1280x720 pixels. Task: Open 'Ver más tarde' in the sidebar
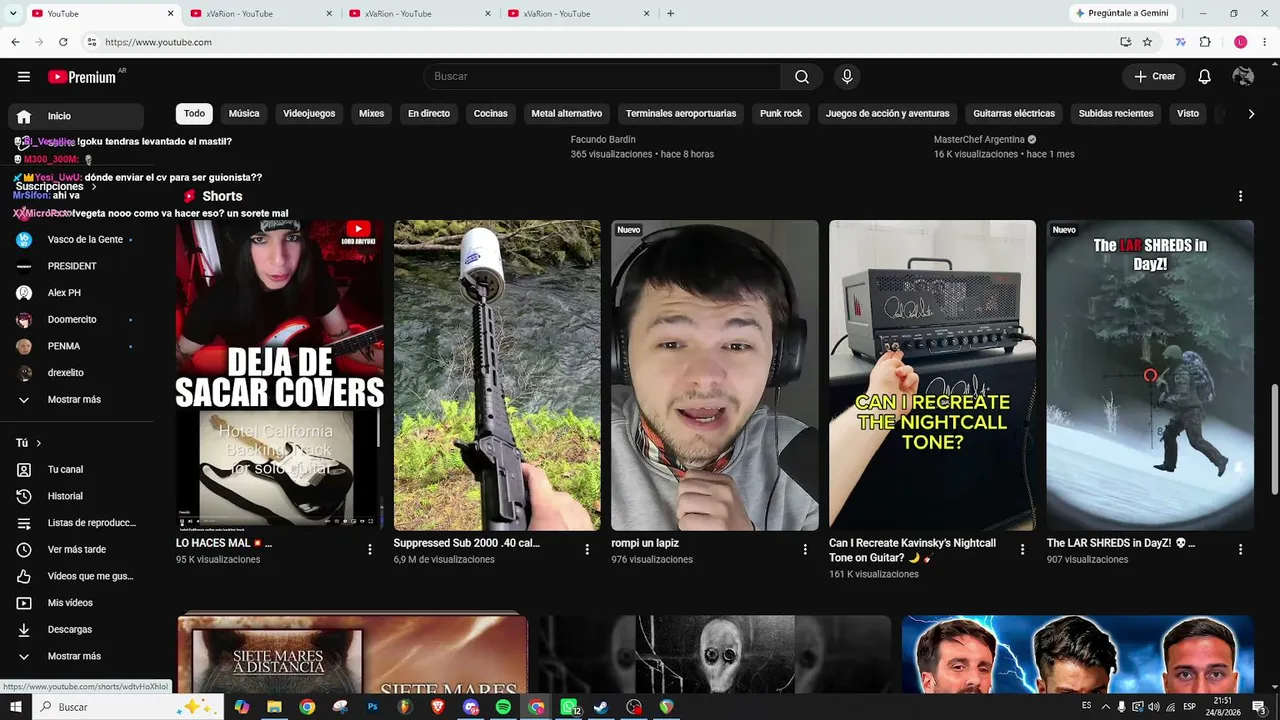point(76,549)
